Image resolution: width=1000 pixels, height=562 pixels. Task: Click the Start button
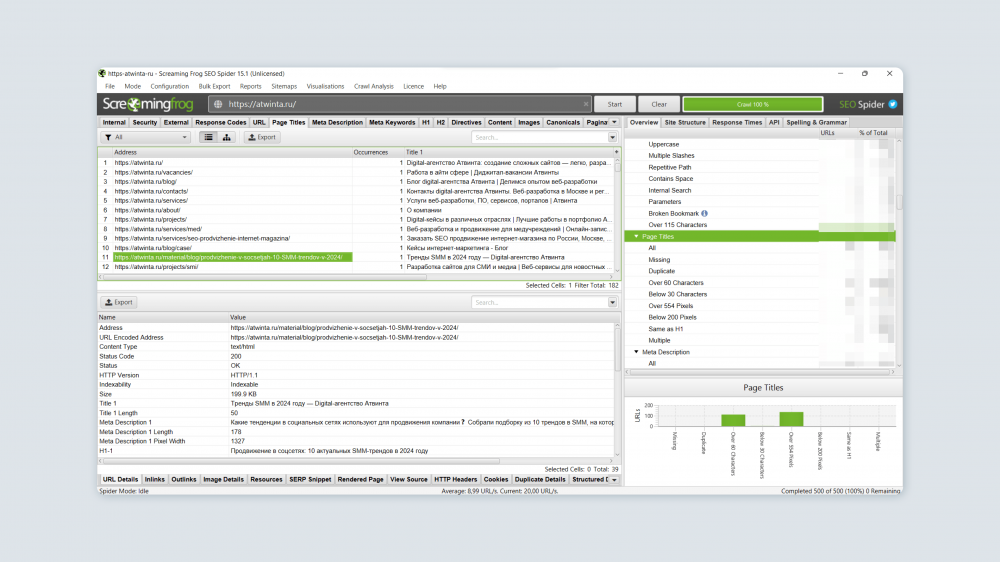point(615,104)
